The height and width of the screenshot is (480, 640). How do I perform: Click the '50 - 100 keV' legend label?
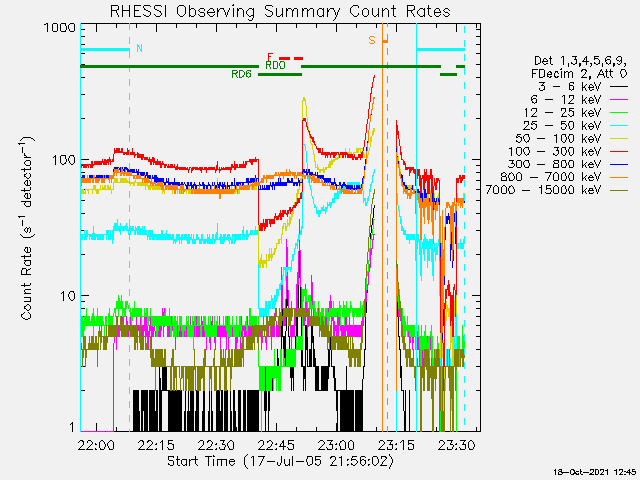coord(558,138)
